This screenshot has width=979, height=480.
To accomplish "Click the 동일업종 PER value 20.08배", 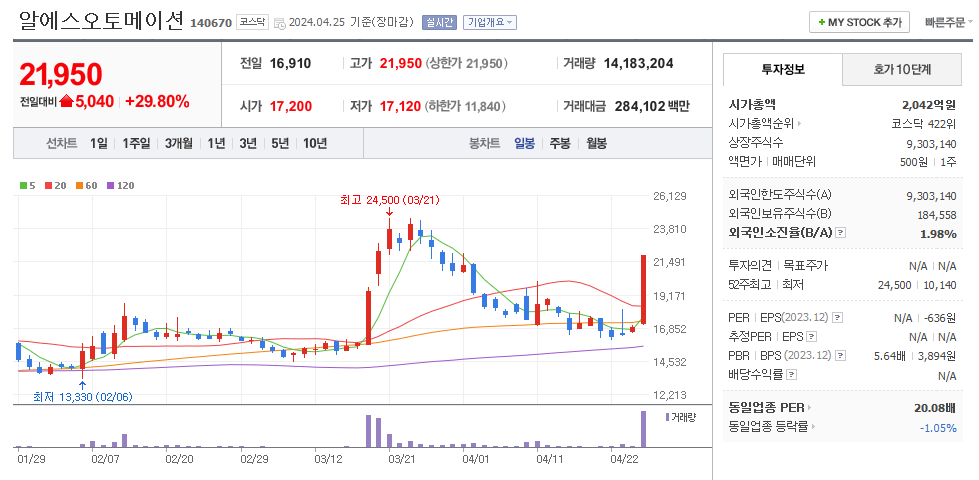I will click(x=935, y=409).
